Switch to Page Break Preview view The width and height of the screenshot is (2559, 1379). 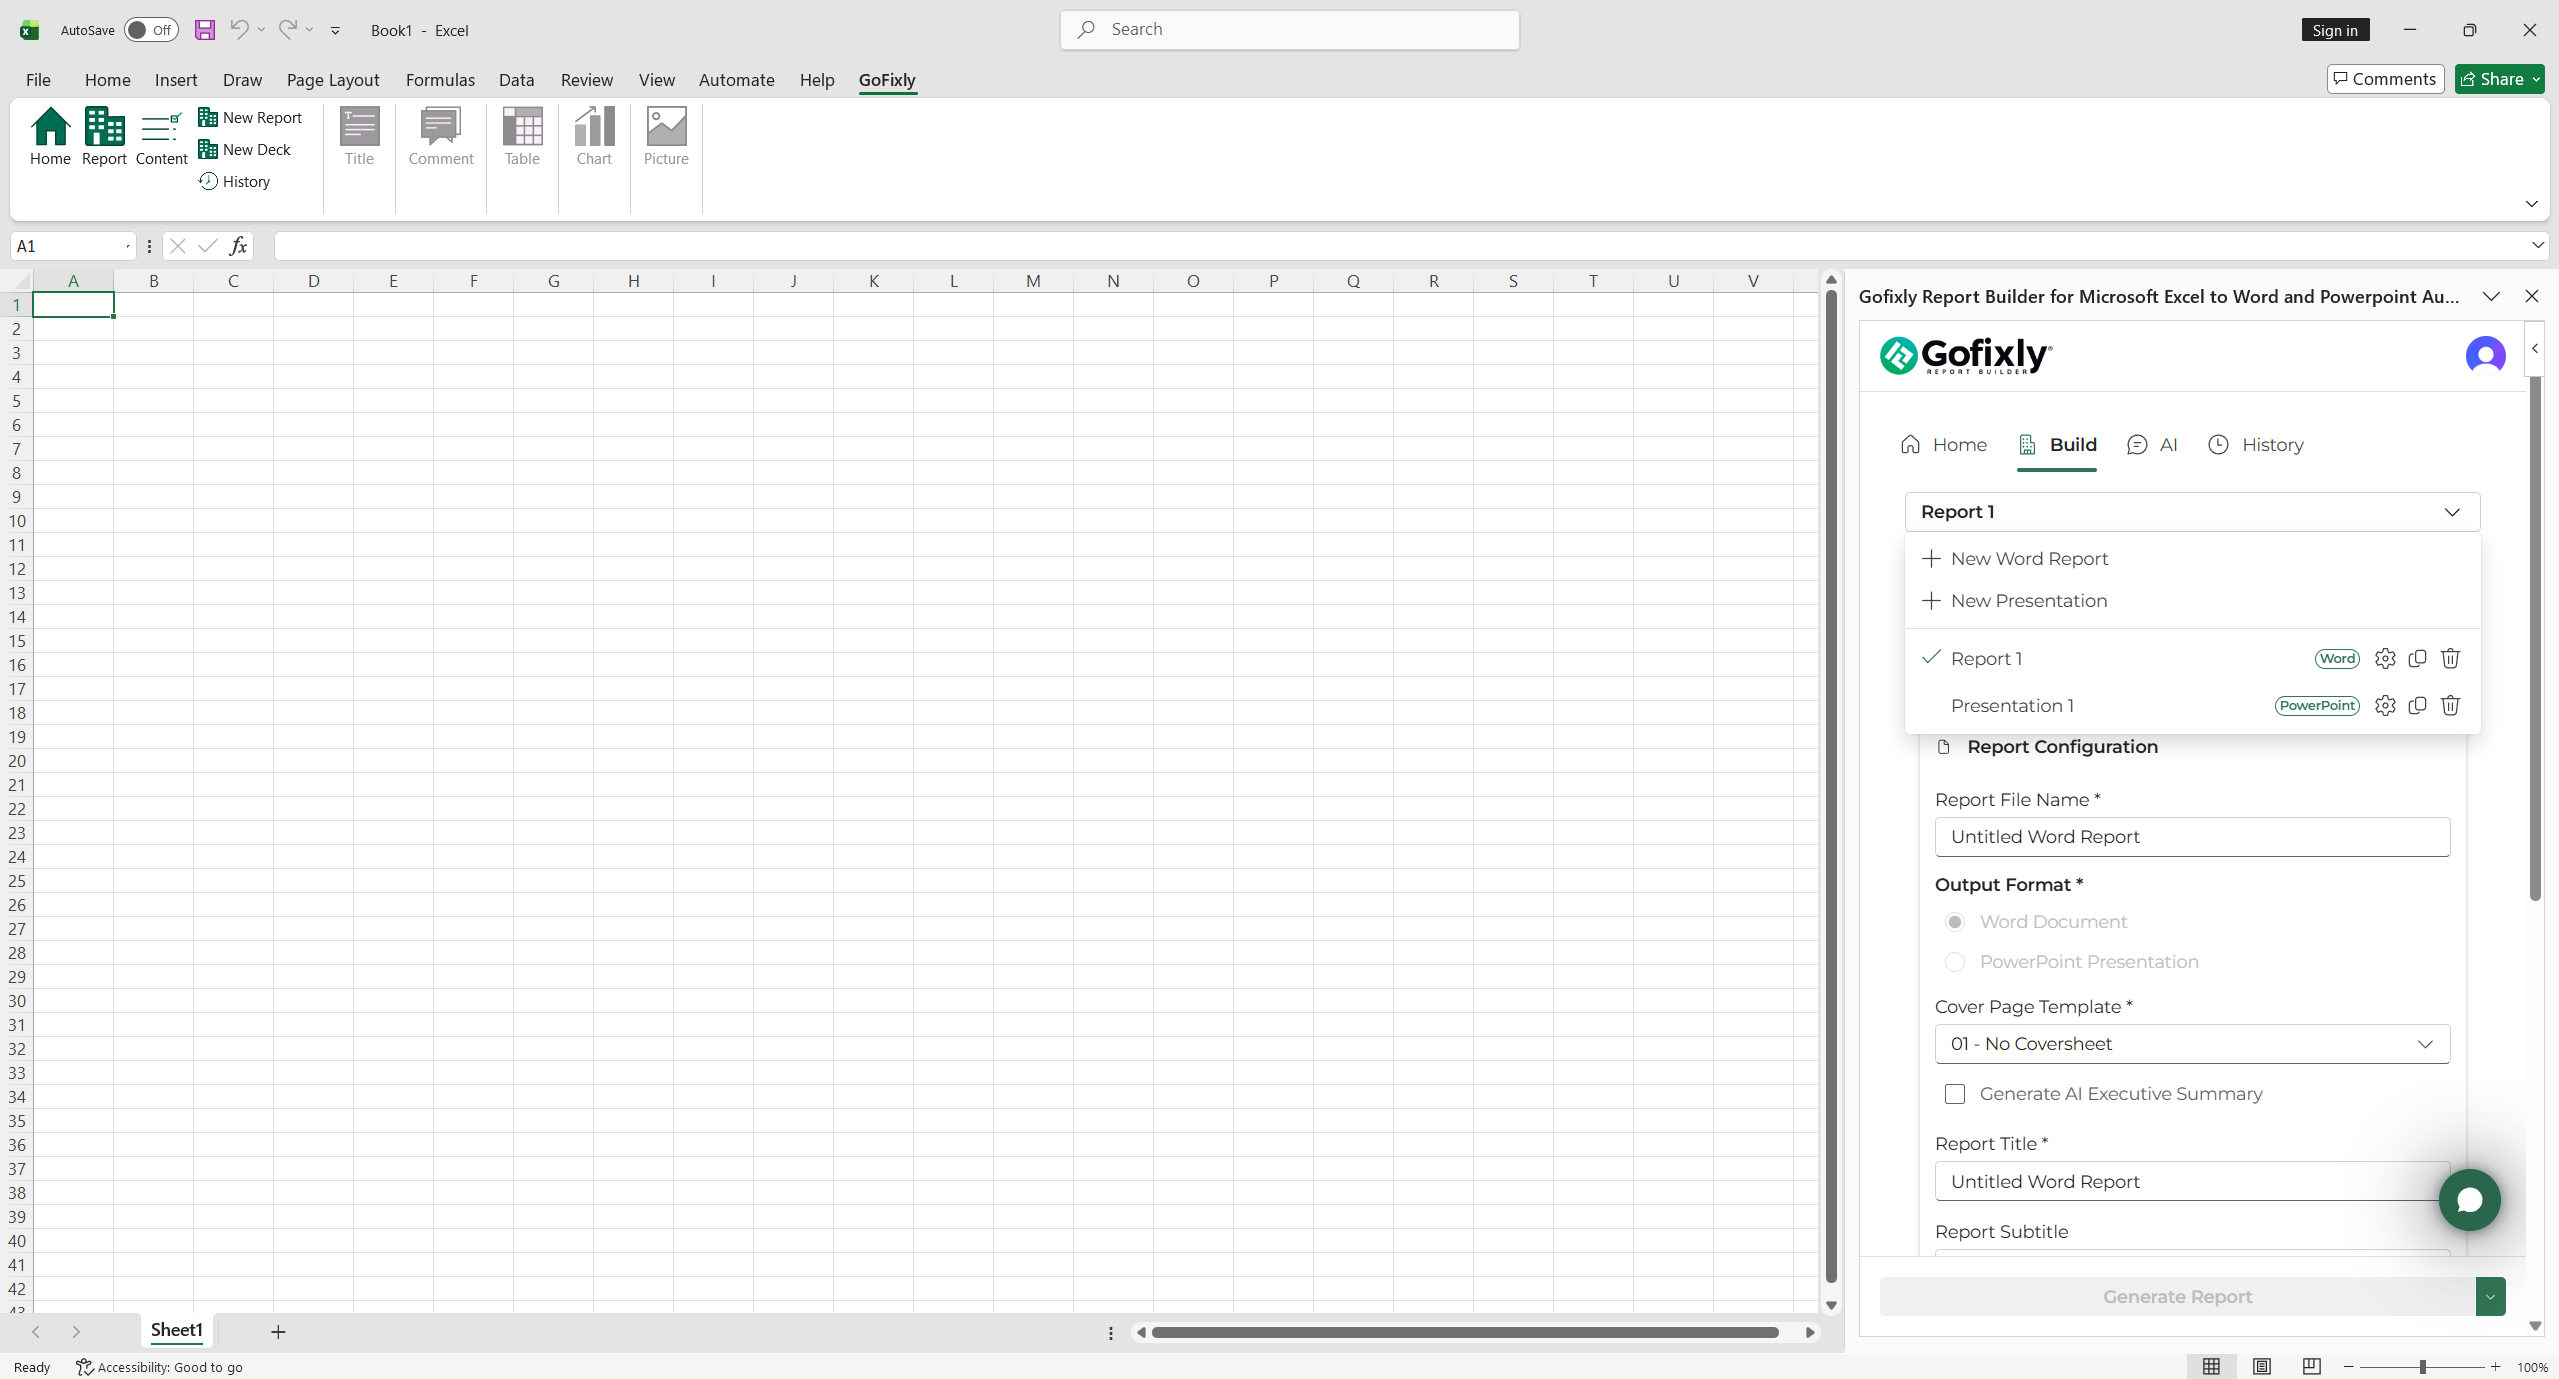pos(2311,1366)
